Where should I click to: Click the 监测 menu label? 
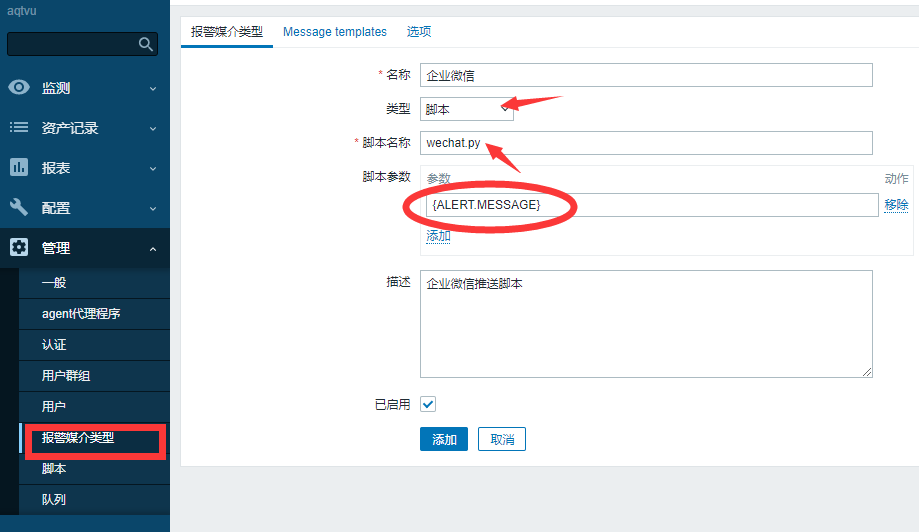[56, 88]
